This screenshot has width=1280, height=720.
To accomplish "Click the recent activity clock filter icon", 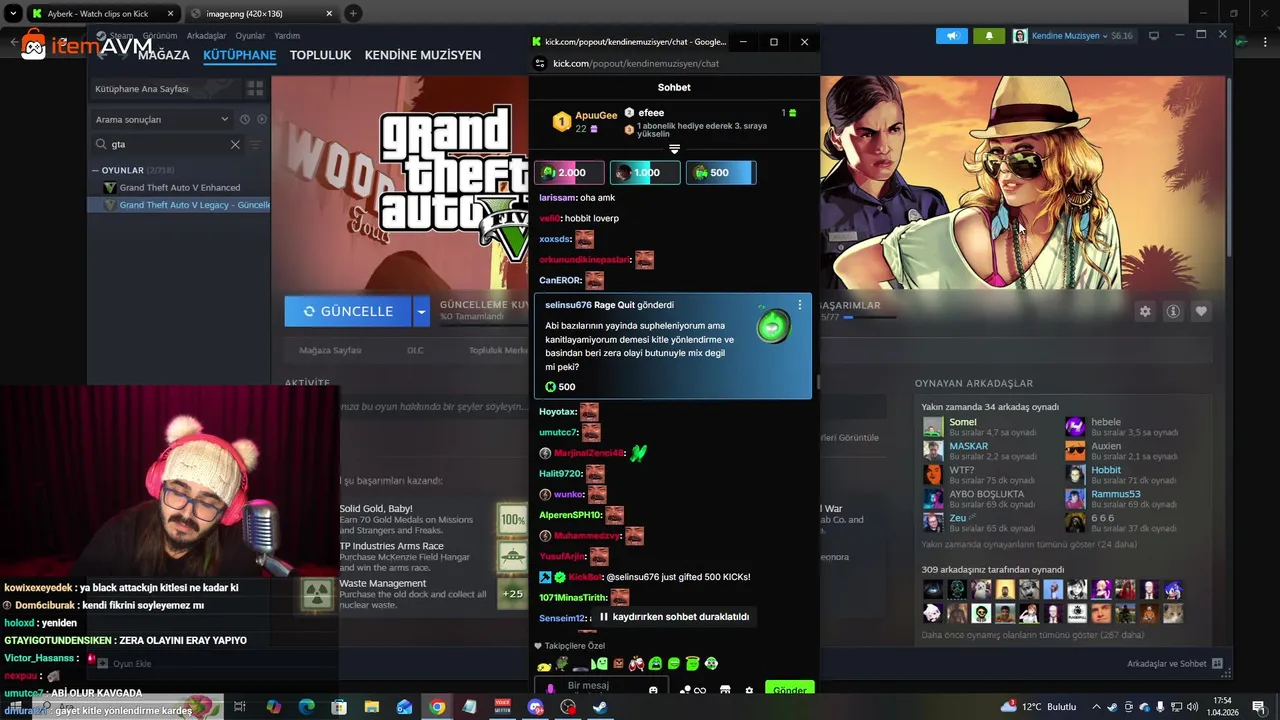I will pyautogui.click(x=245, y=119).
